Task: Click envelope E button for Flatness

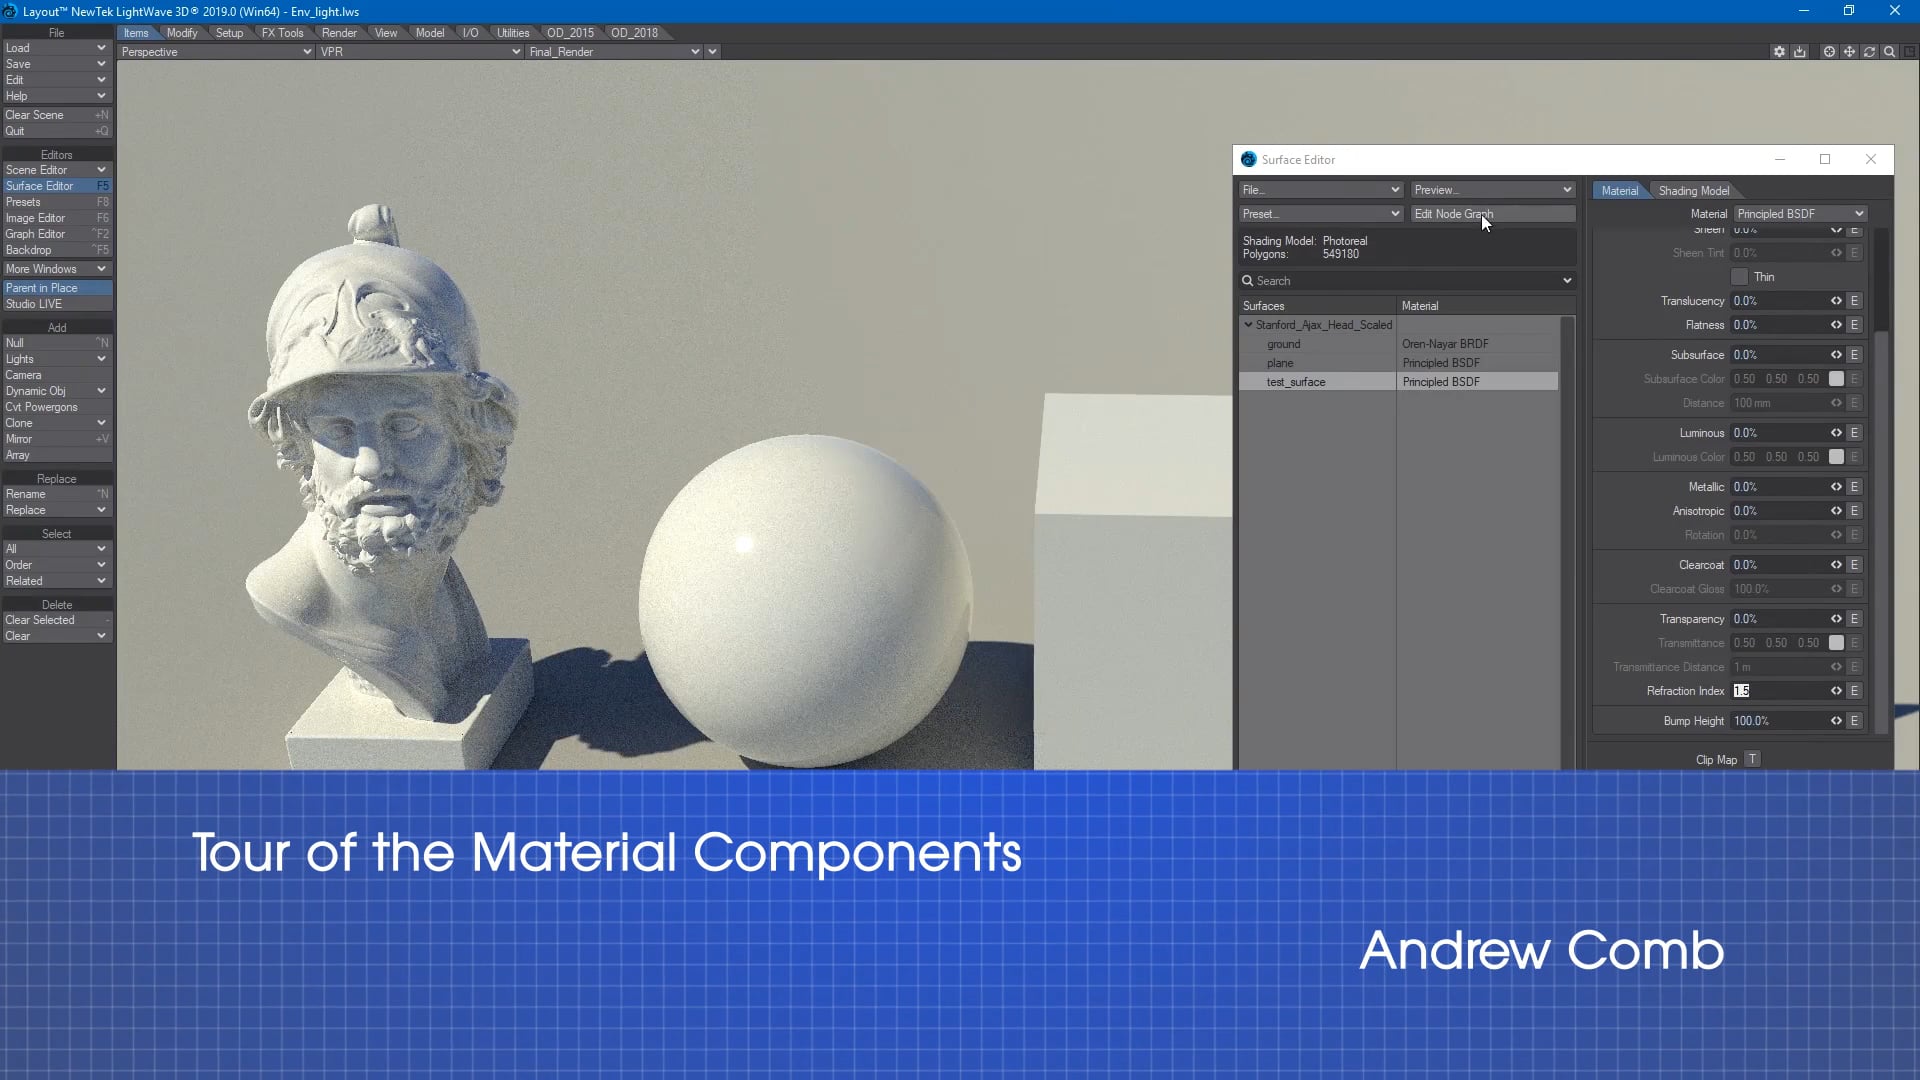Action: pos(1854,325)
